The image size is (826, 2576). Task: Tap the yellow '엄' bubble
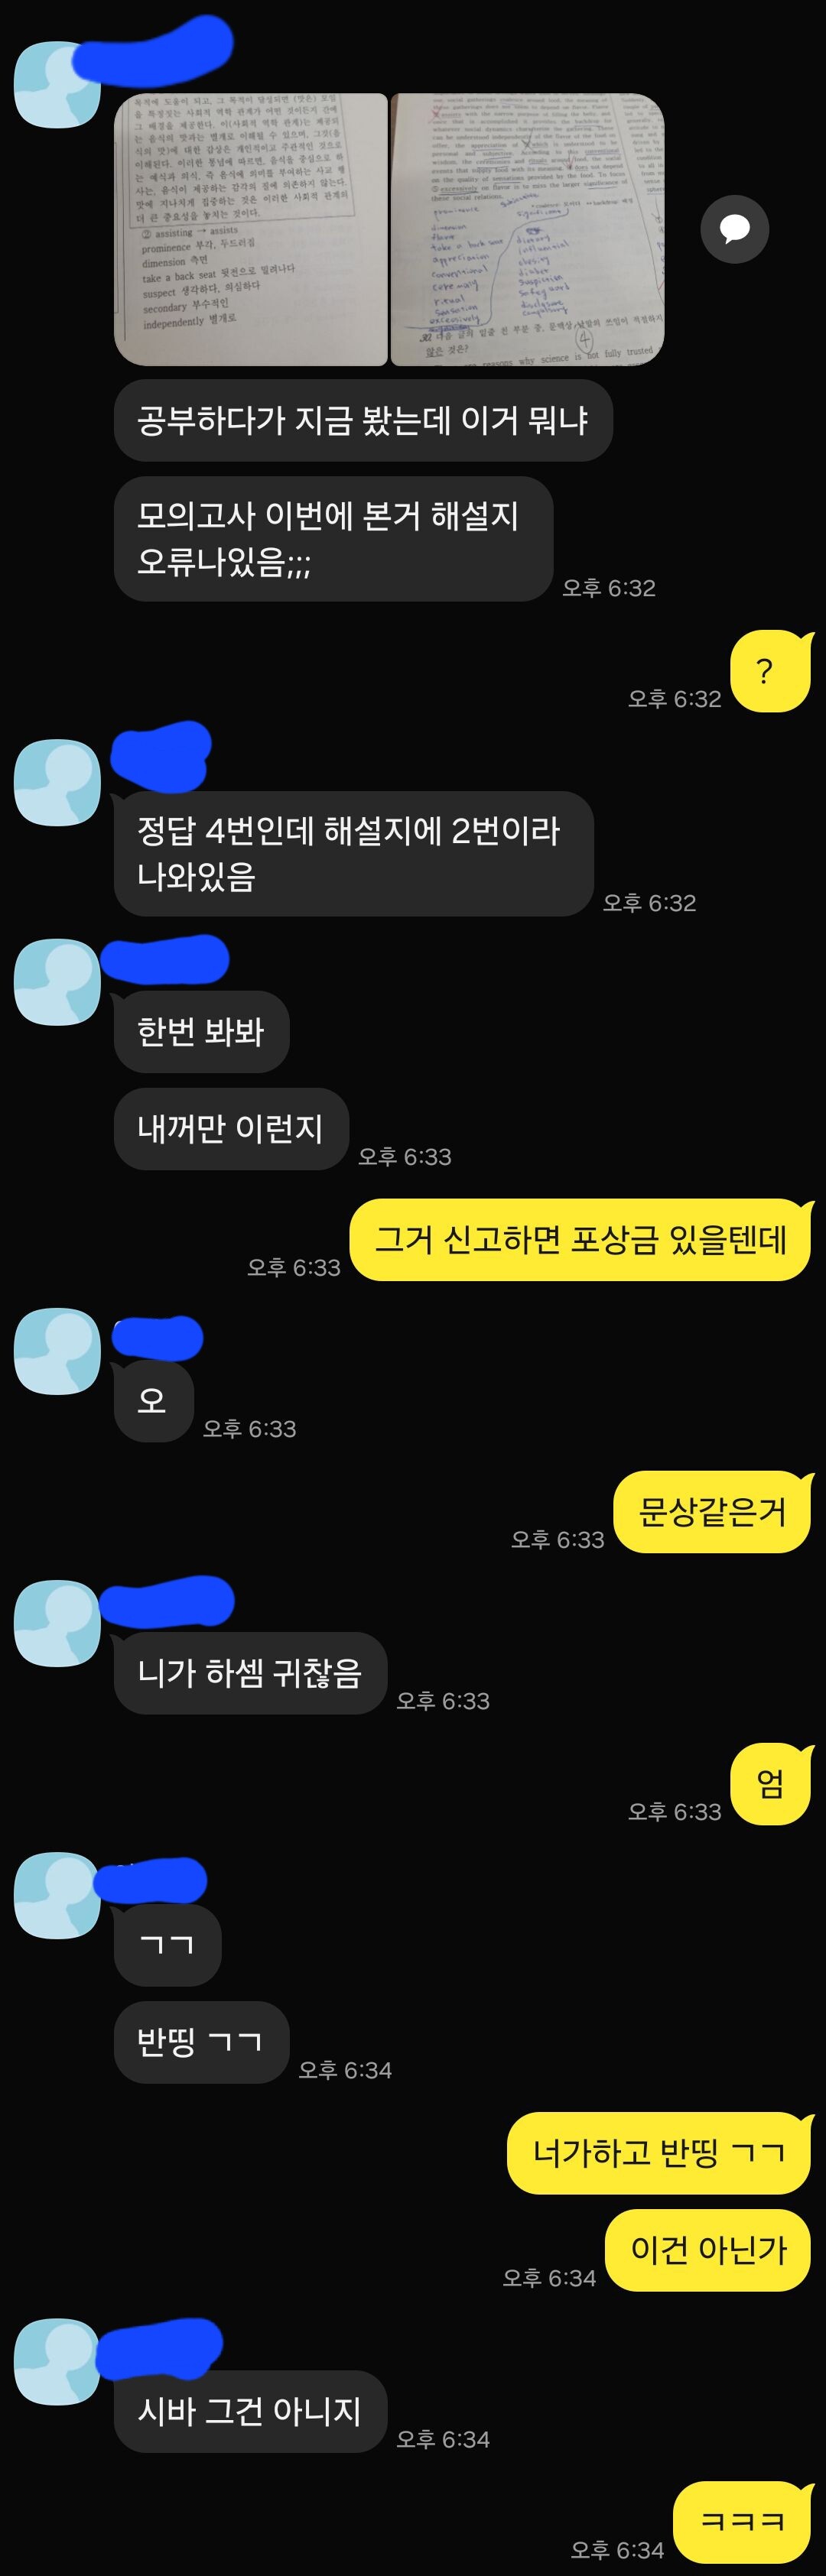click(x=770, y=1784)
